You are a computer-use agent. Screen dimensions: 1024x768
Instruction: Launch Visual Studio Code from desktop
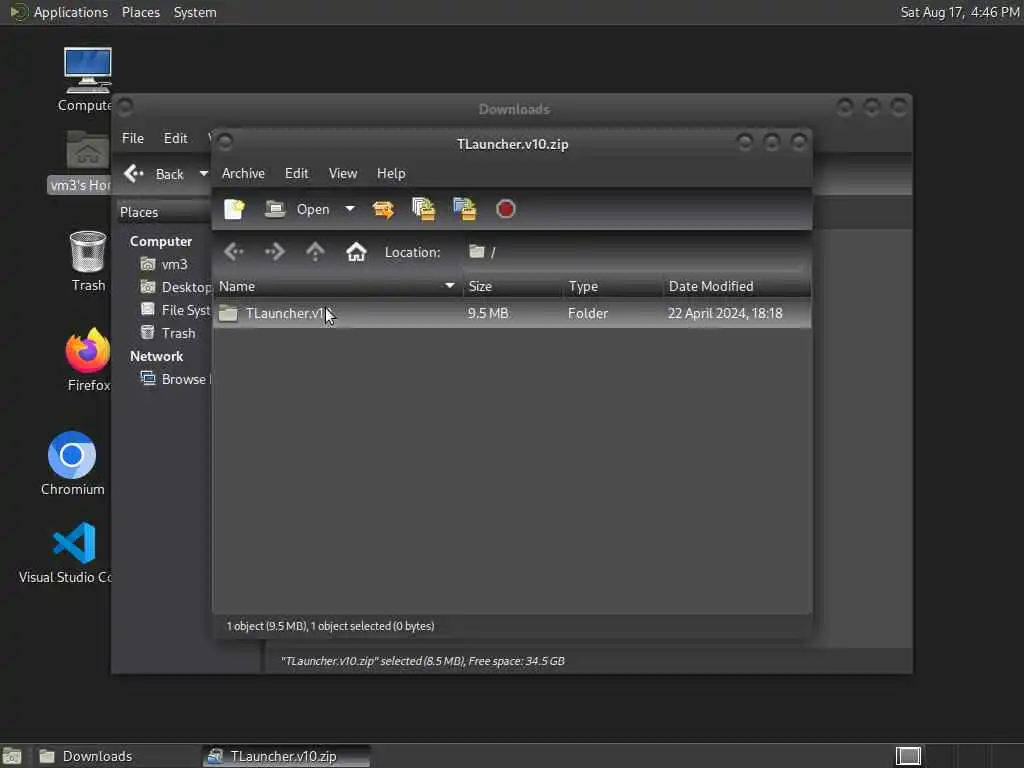coord(66,552)
